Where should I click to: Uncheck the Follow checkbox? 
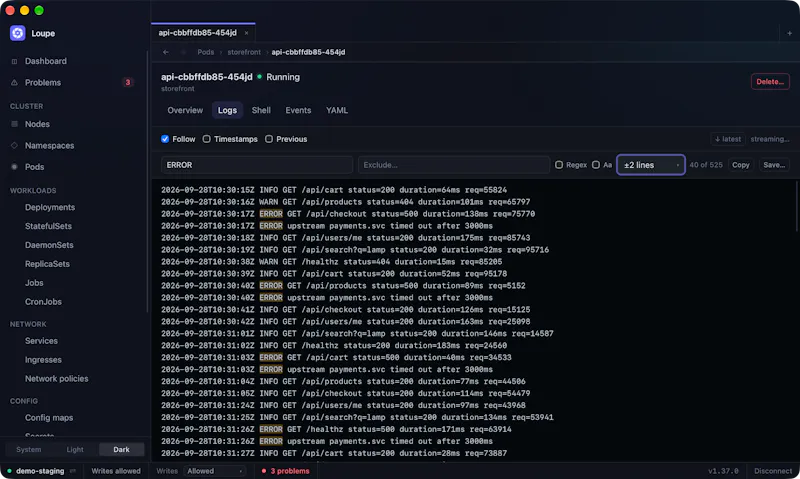[x=165, y=139]
